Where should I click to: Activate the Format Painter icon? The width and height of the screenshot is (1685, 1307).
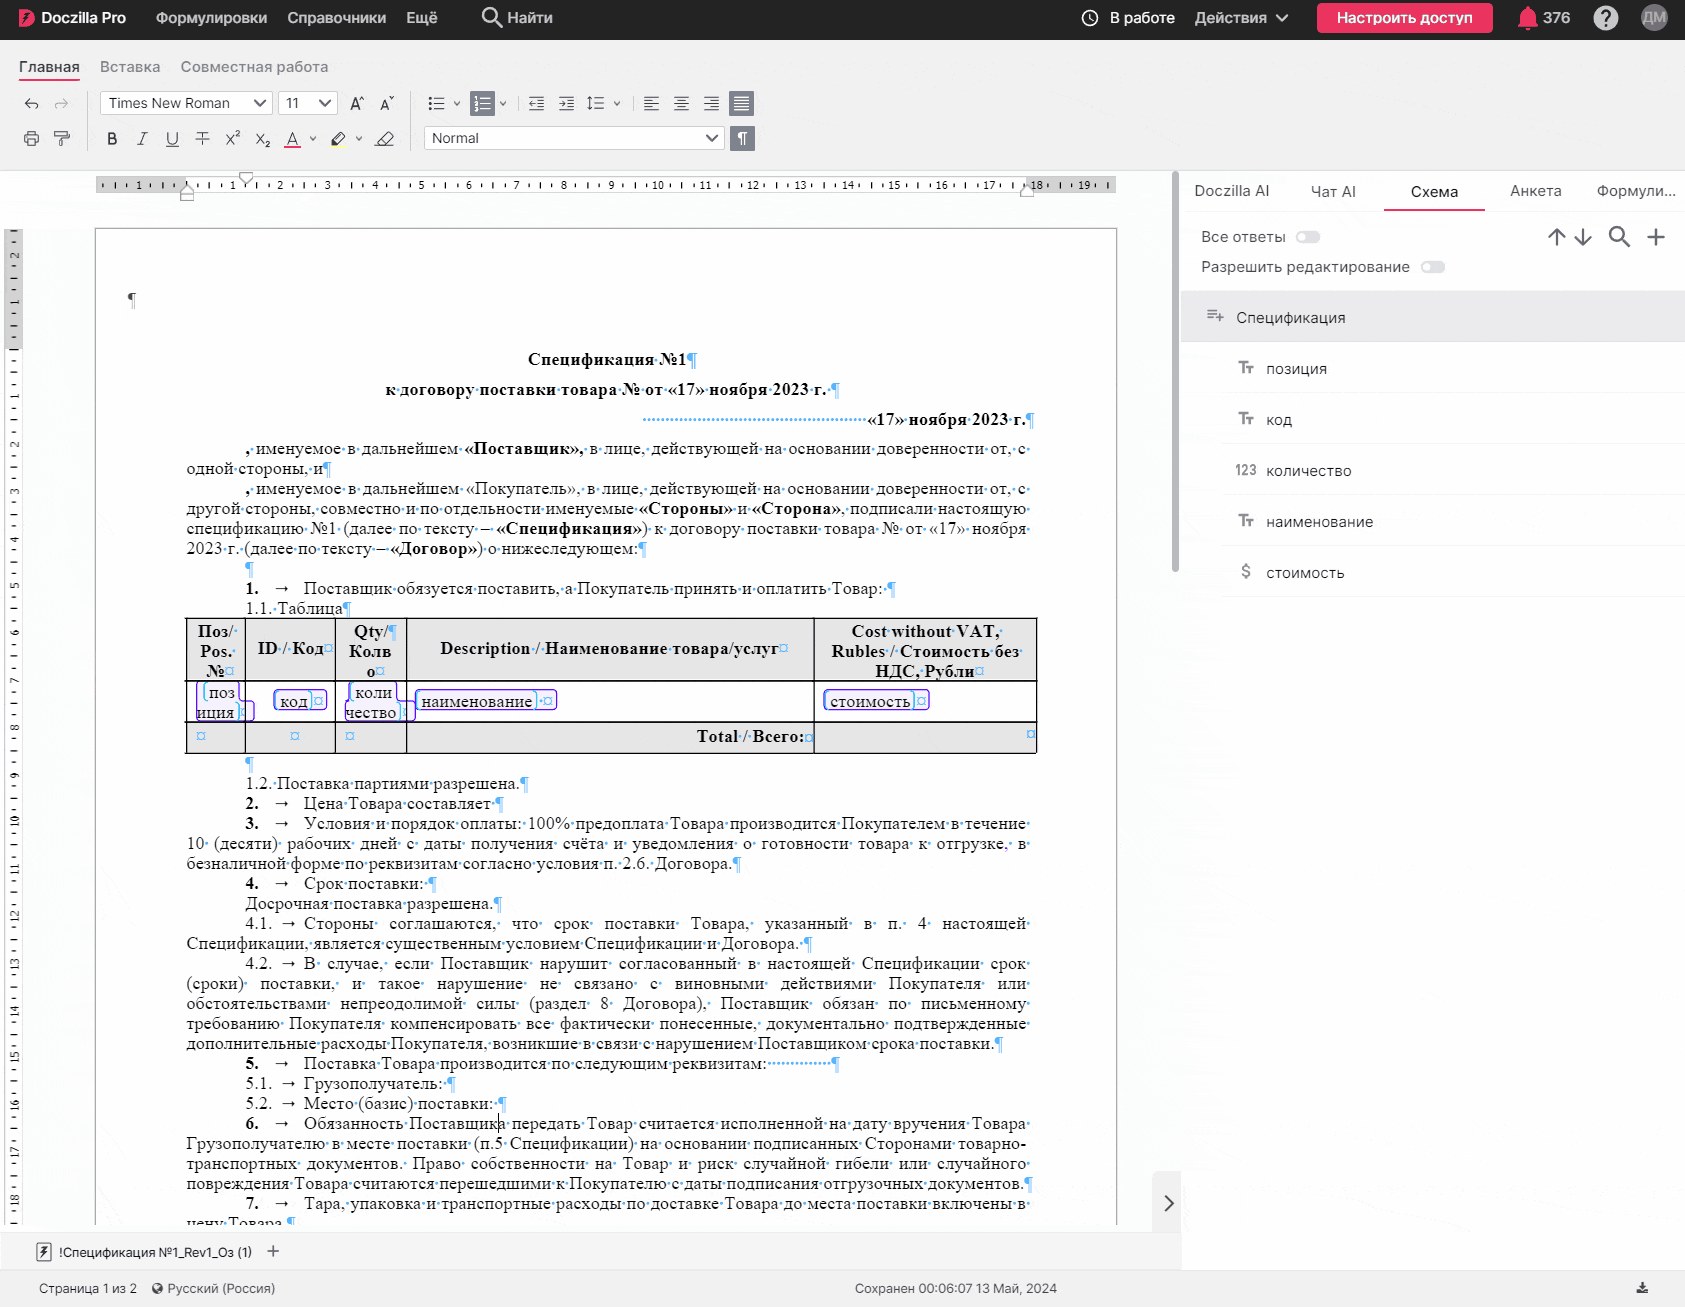point(62,139)
